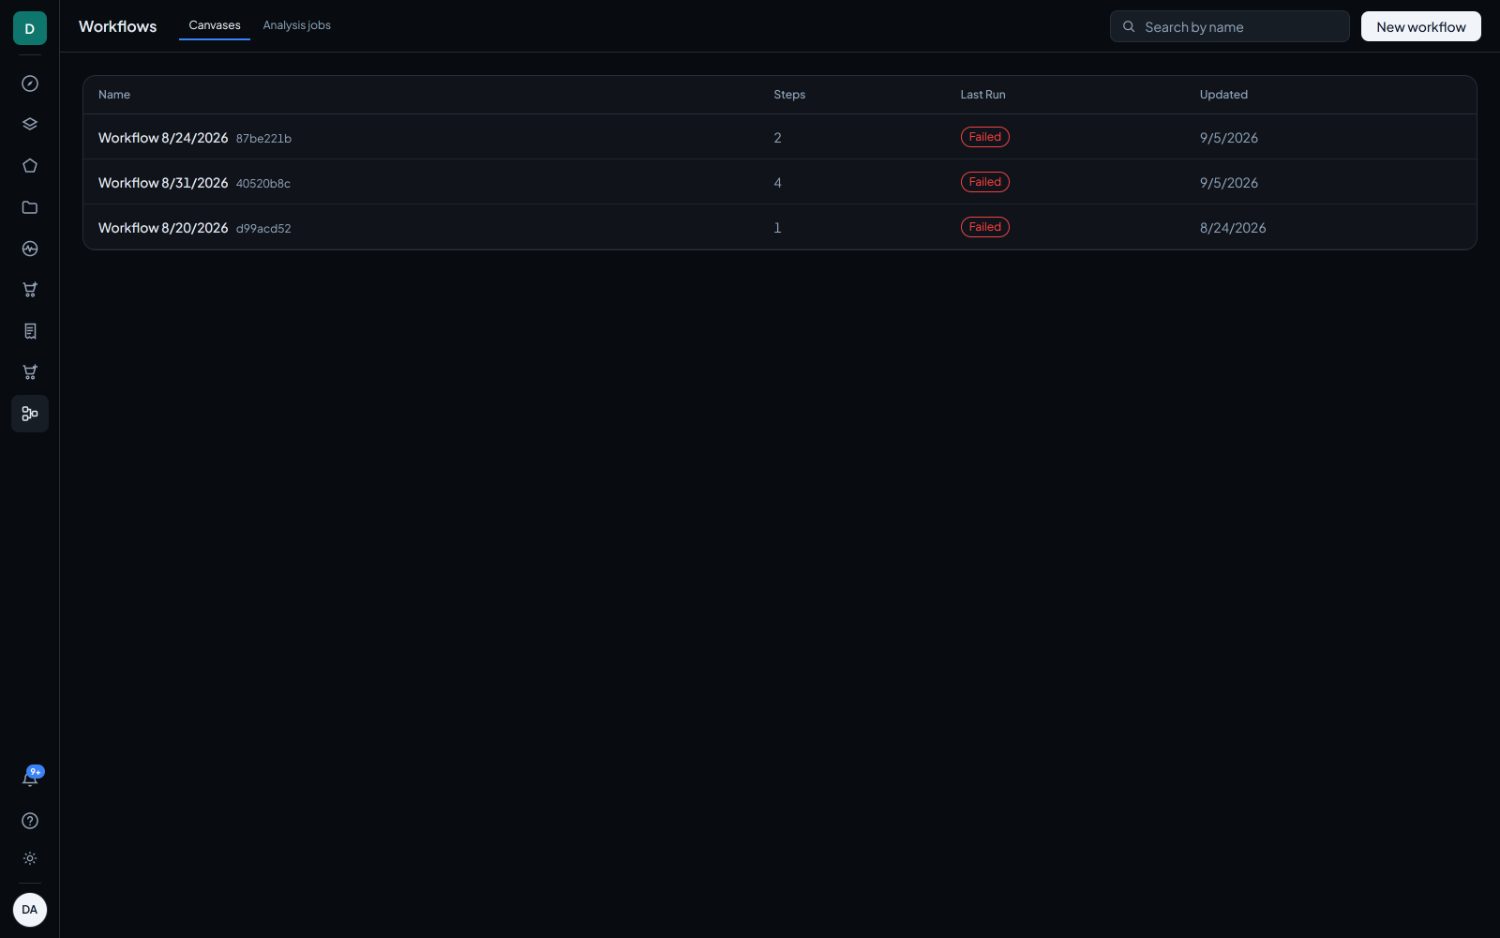Click the workflow ID d99acd52
Viewport: 1500px width, 938px height.
(x=264, y=229)
